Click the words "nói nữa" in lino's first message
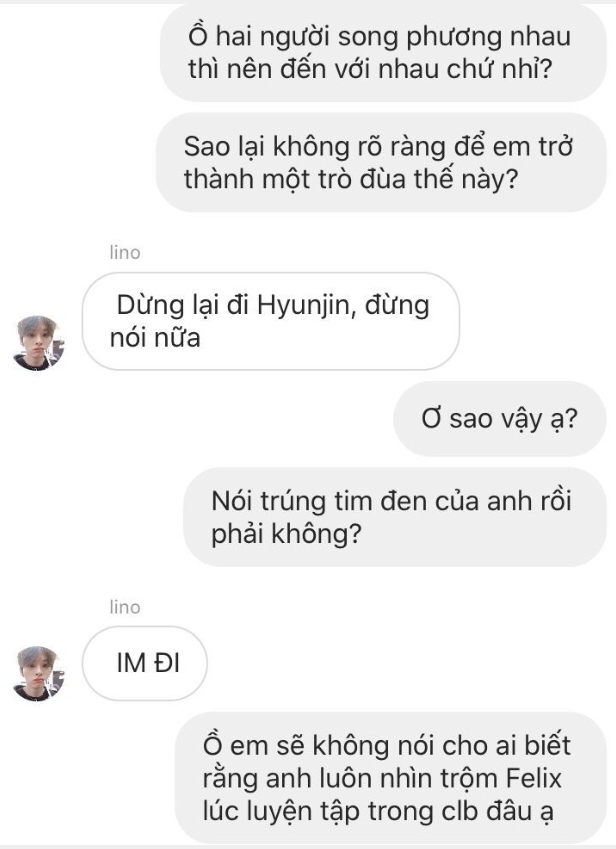 pos(155,338)
